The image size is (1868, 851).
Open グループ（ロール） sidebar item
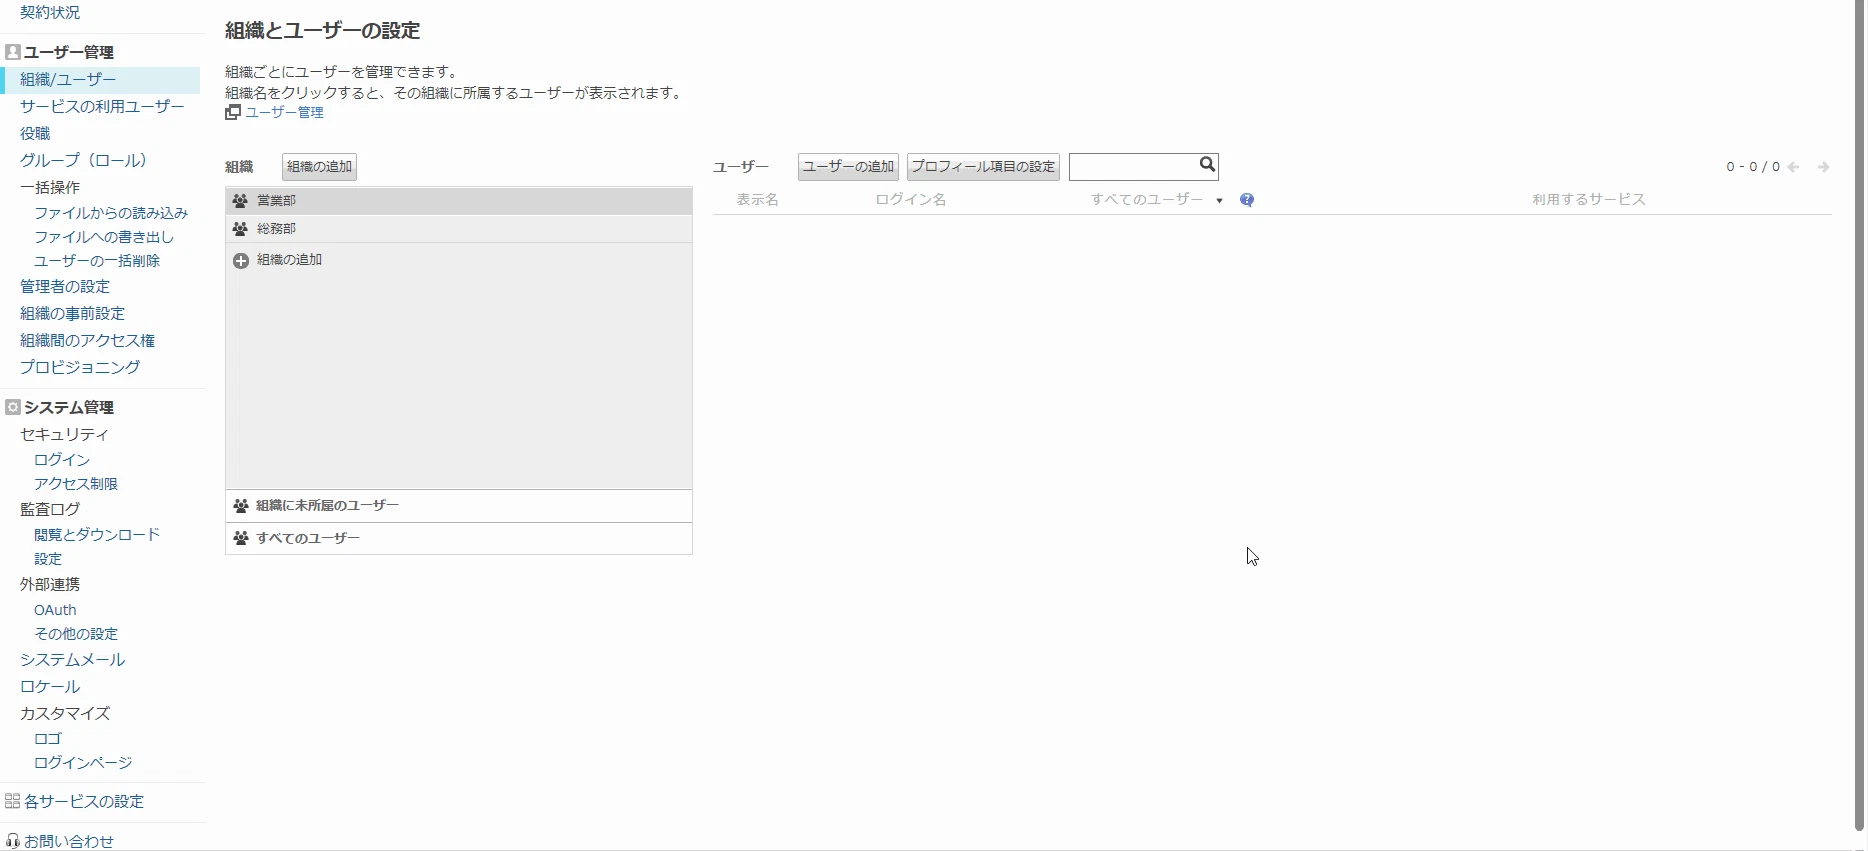click(x=84, y=161)
